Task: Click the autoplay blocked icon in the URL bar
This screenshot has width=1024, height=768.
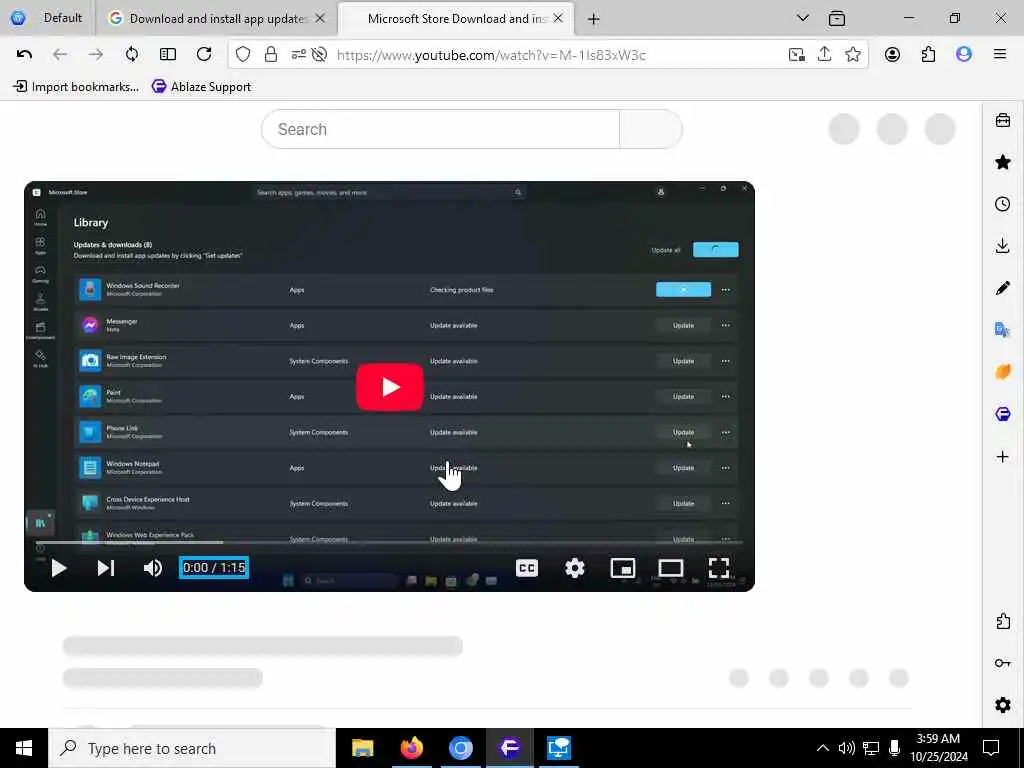Action: point(319,55)
